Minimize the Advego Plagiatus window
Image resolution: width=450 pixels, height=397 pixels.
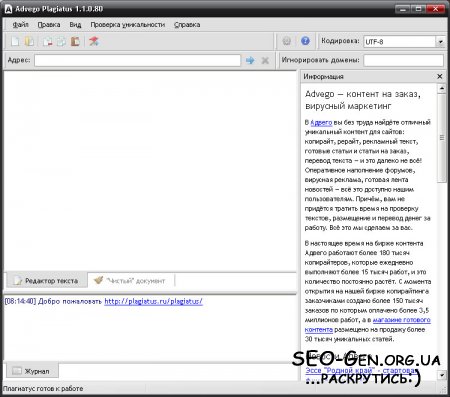[403, 9]
